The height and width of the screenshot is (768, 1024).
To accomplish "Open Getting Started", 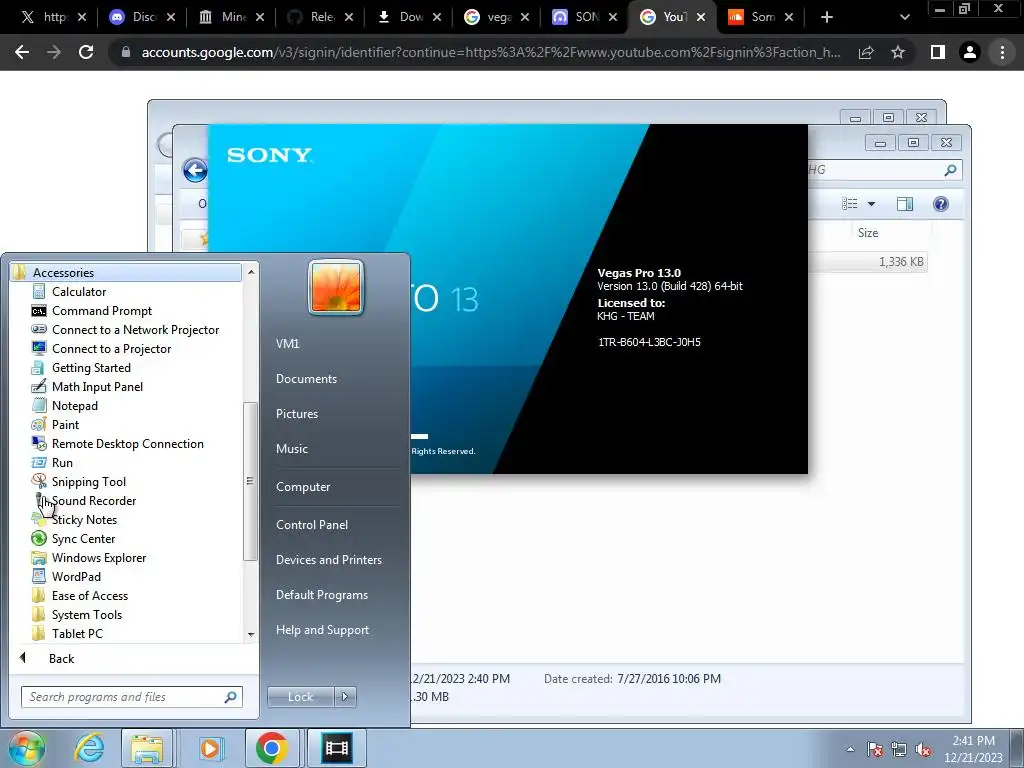I will [x=91, y=368].
